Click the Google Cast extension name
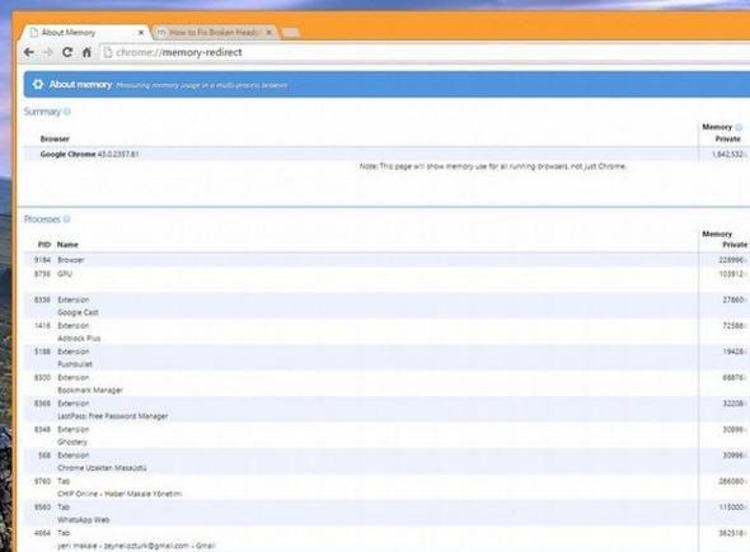Viewport: 750px width, 552px height. click(78, 312)
